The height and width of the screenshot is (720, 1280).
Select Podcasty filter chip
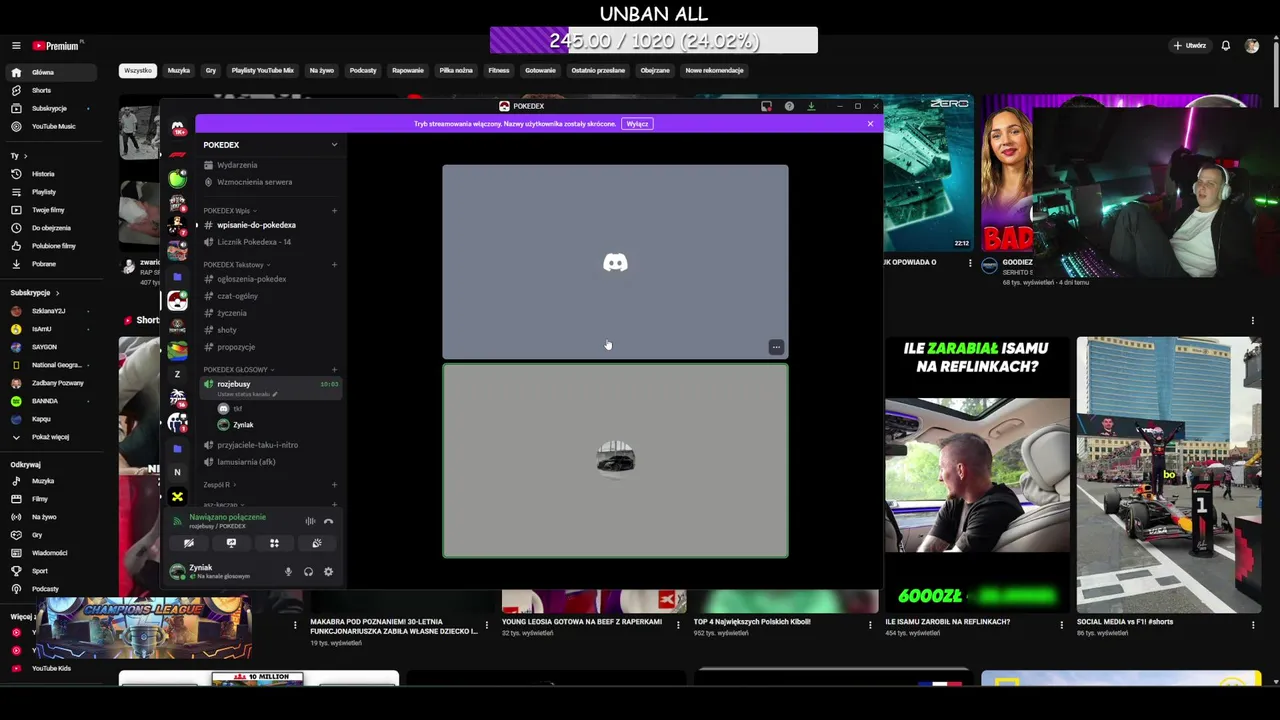click(363, 71)
